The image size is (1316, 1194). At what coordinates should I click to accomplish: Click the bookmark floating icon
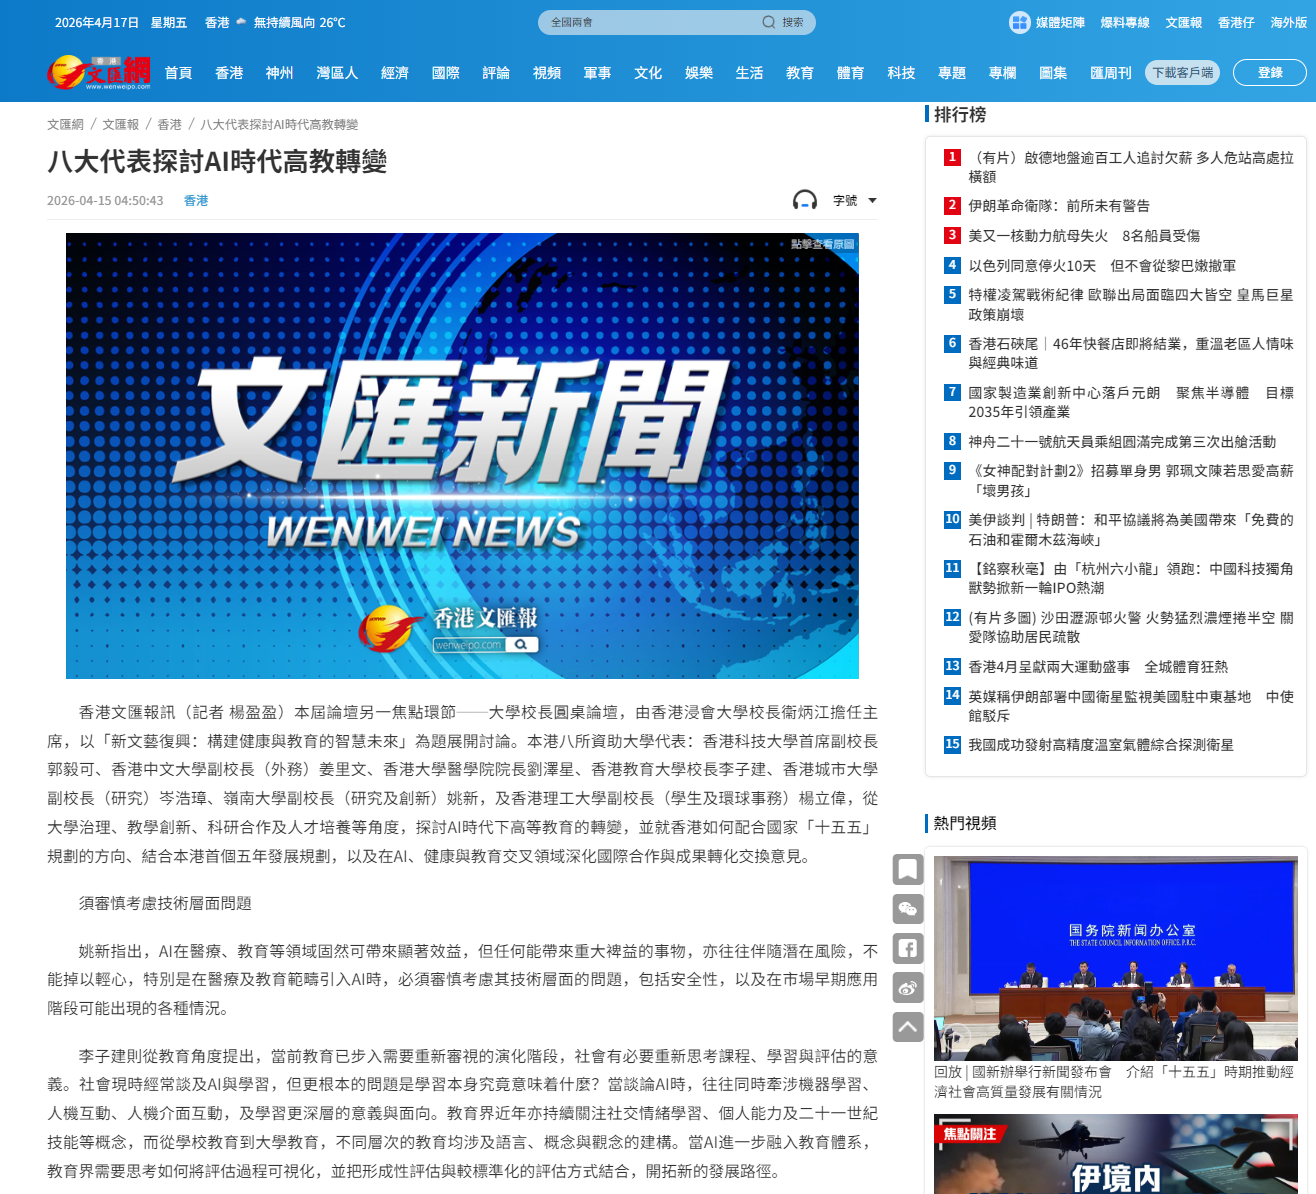click(908, 869)
